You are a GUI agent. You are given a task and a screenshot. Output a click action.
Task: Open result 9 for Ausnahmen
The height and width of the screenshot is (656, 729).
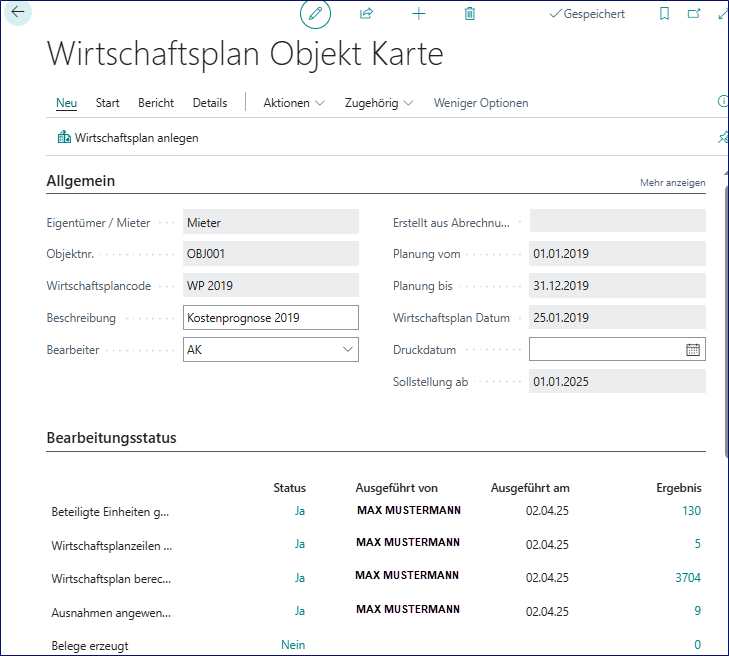(697, 611)
